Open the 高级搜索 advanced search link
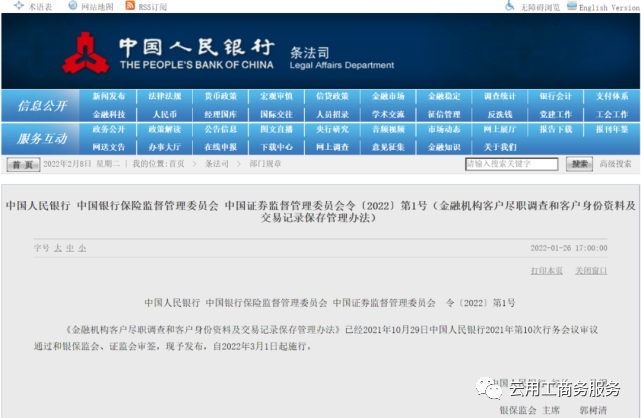Viewport: 641px width, 418px height. (x=615, y=164)
